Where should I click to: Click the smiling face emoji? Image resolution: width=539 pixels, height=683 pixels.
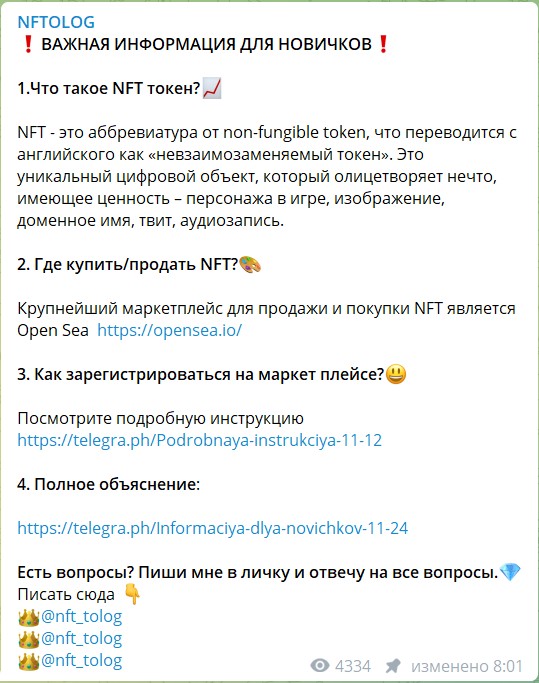click(396, 374)
